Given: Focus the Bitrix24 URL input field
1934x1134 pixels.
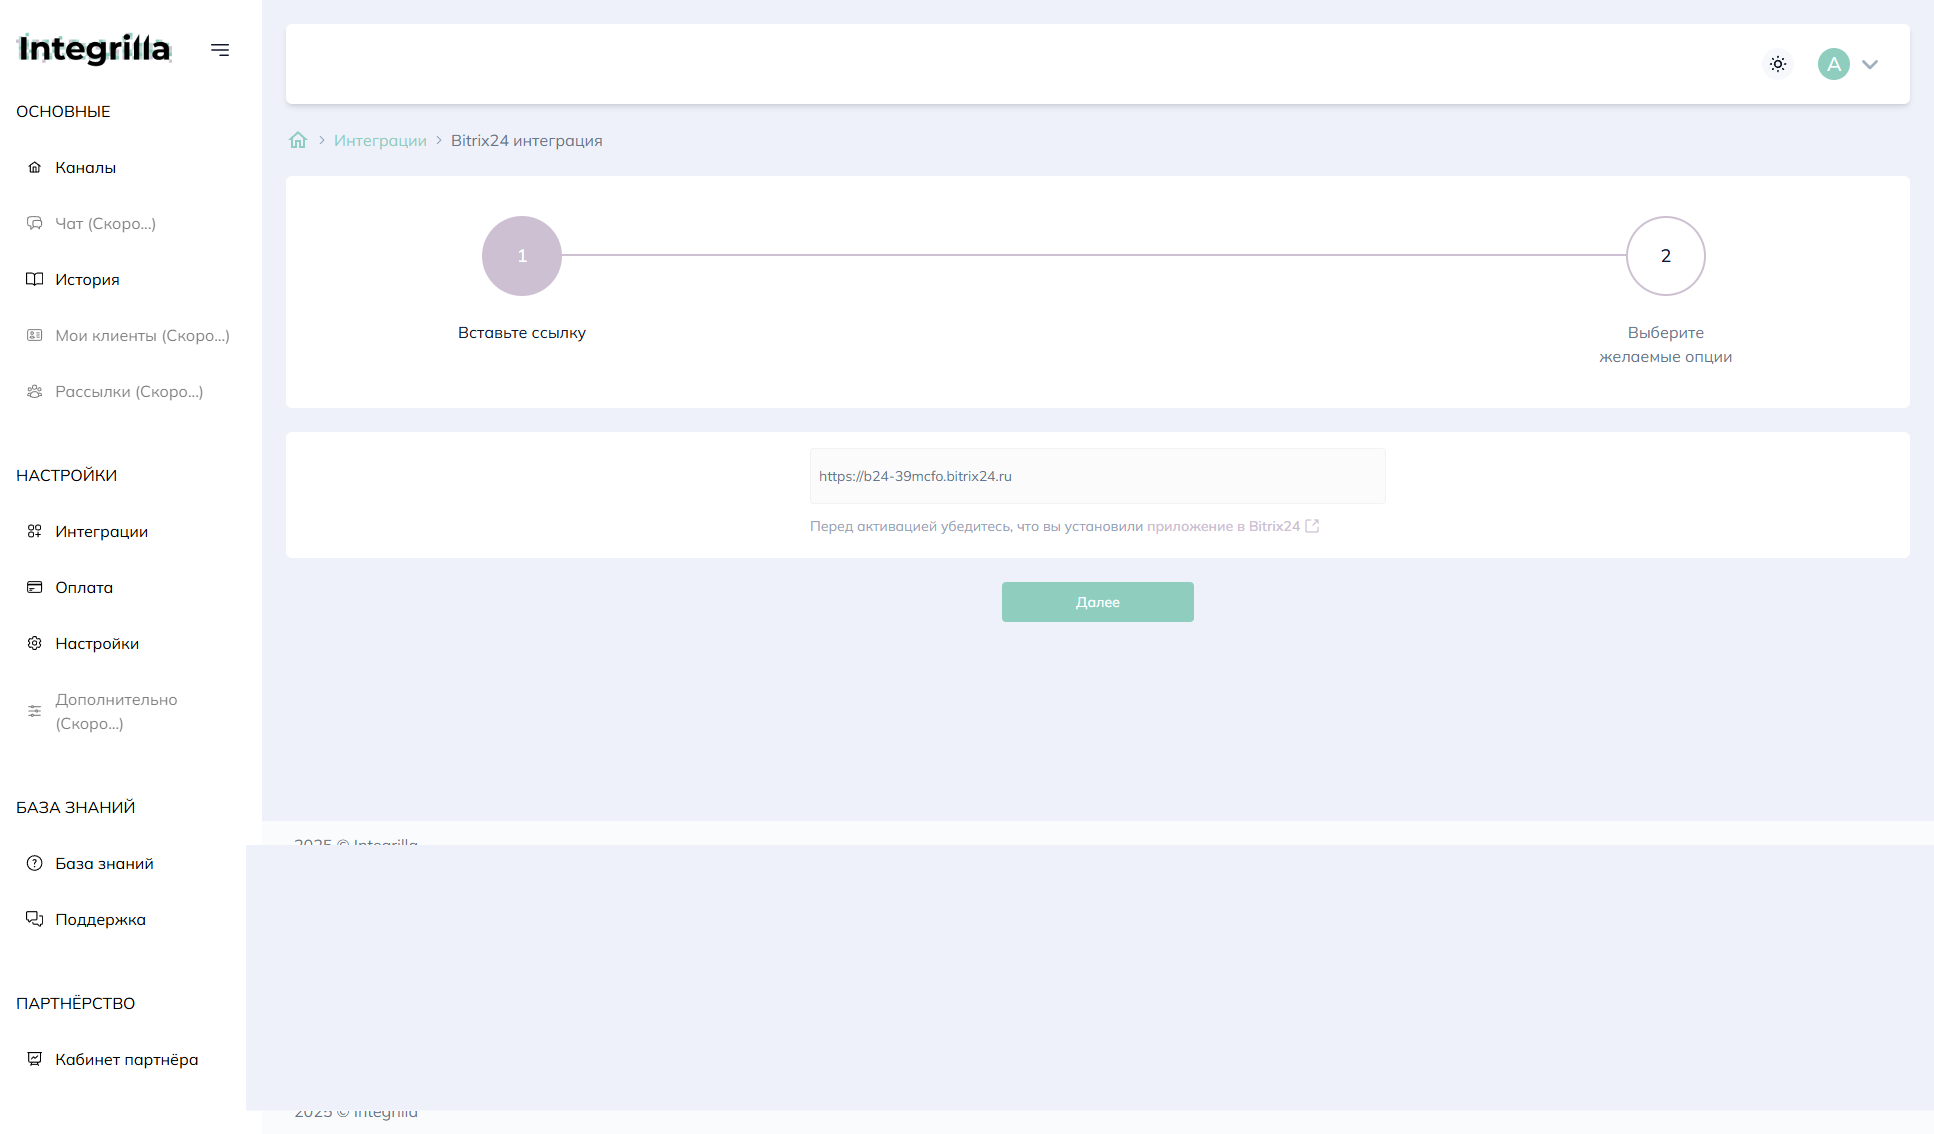Looking at the screenshot, I should [x=1097, y=476].
